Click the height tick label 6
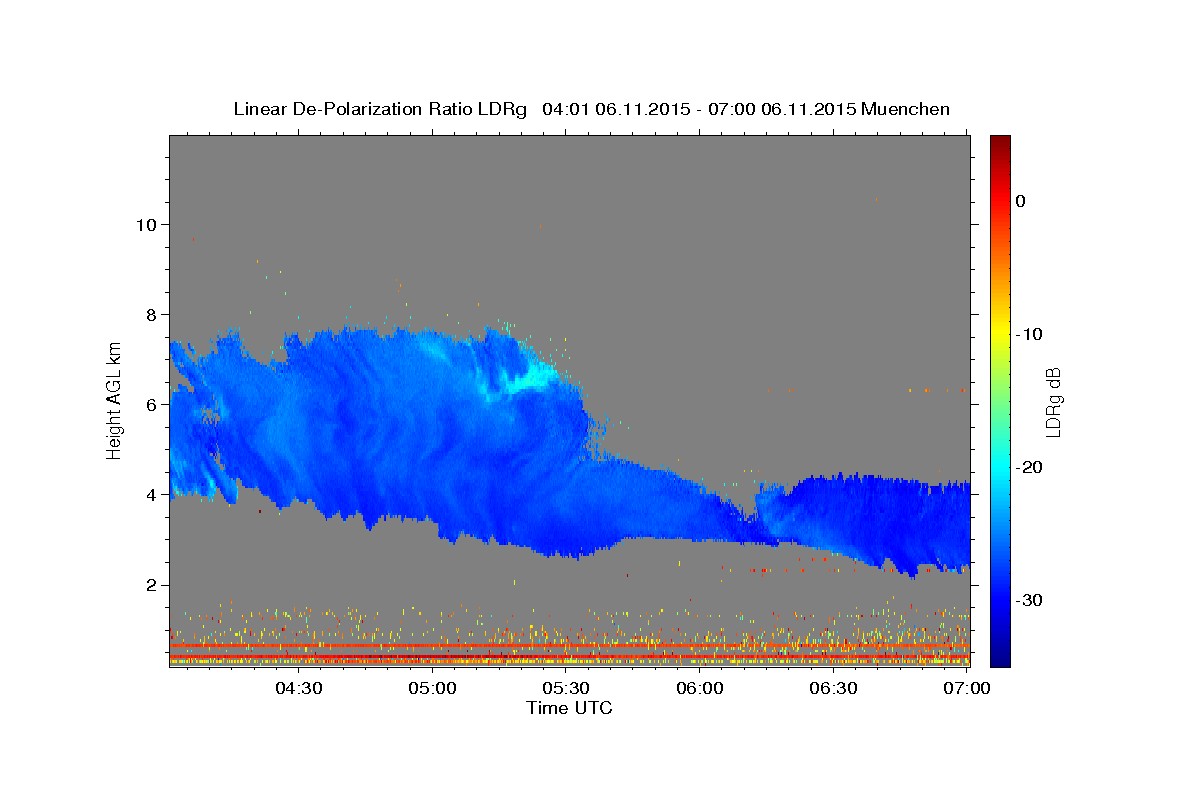The image size is (1200, 800). 152,404
